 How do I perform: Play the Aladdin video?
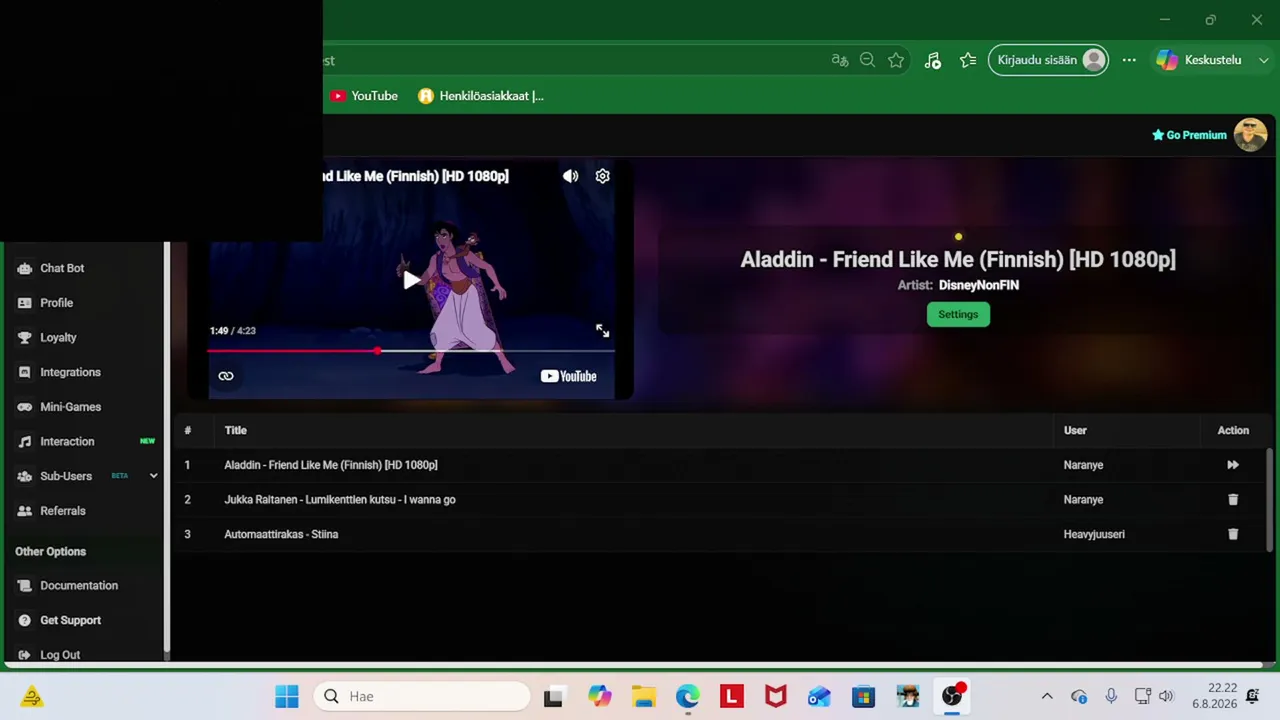point(411,281)
